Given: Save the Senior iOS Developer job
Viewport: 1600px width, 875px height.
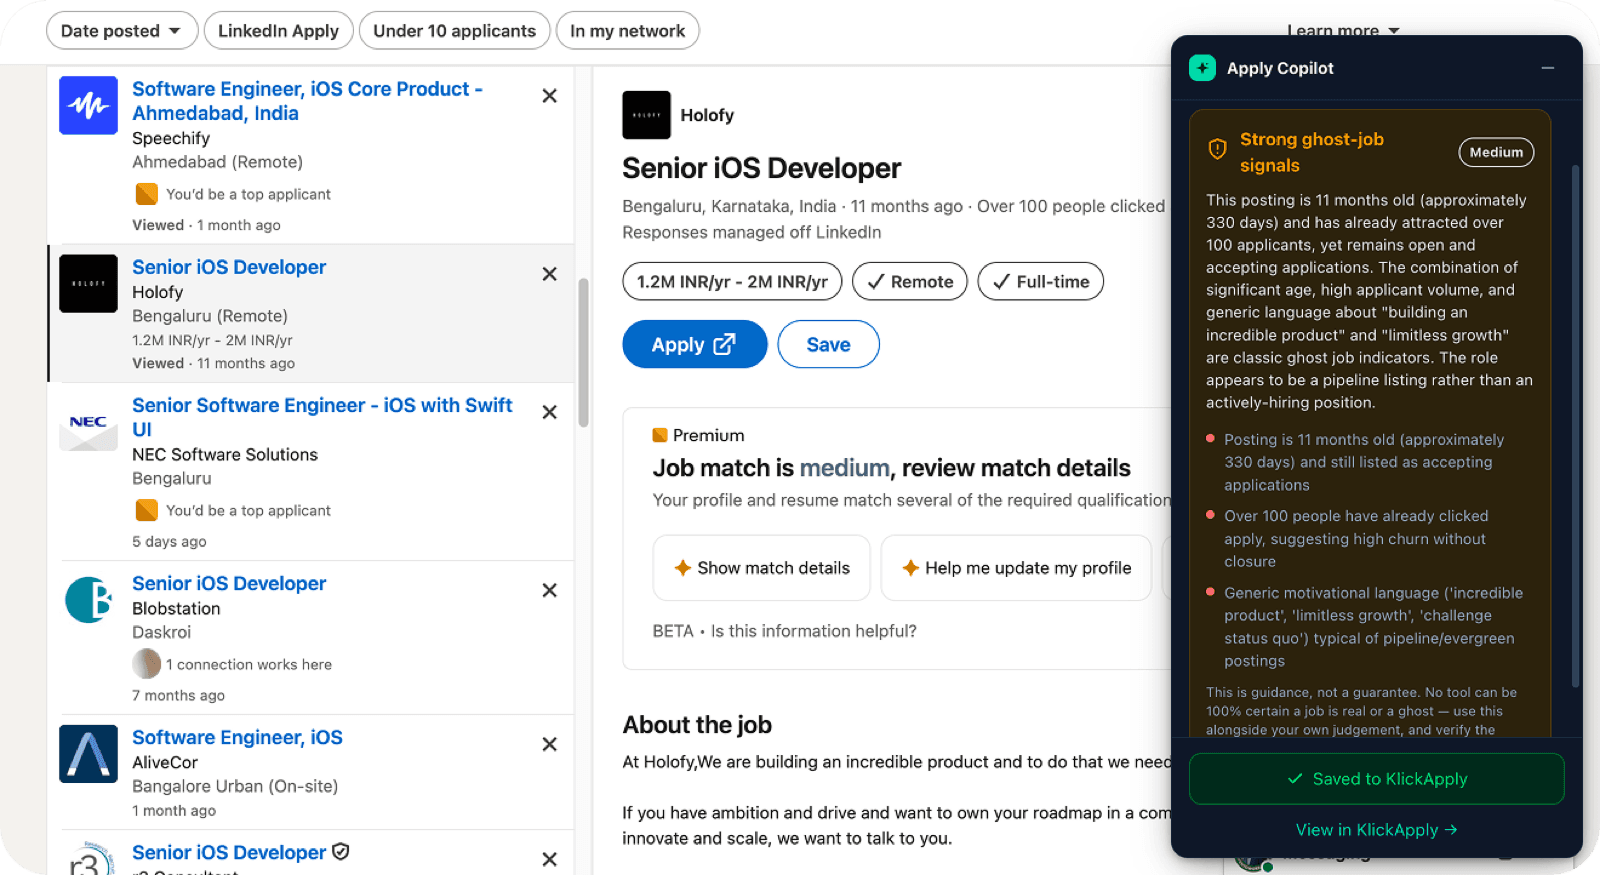Looking at the screenshot, I should [828, 344].
